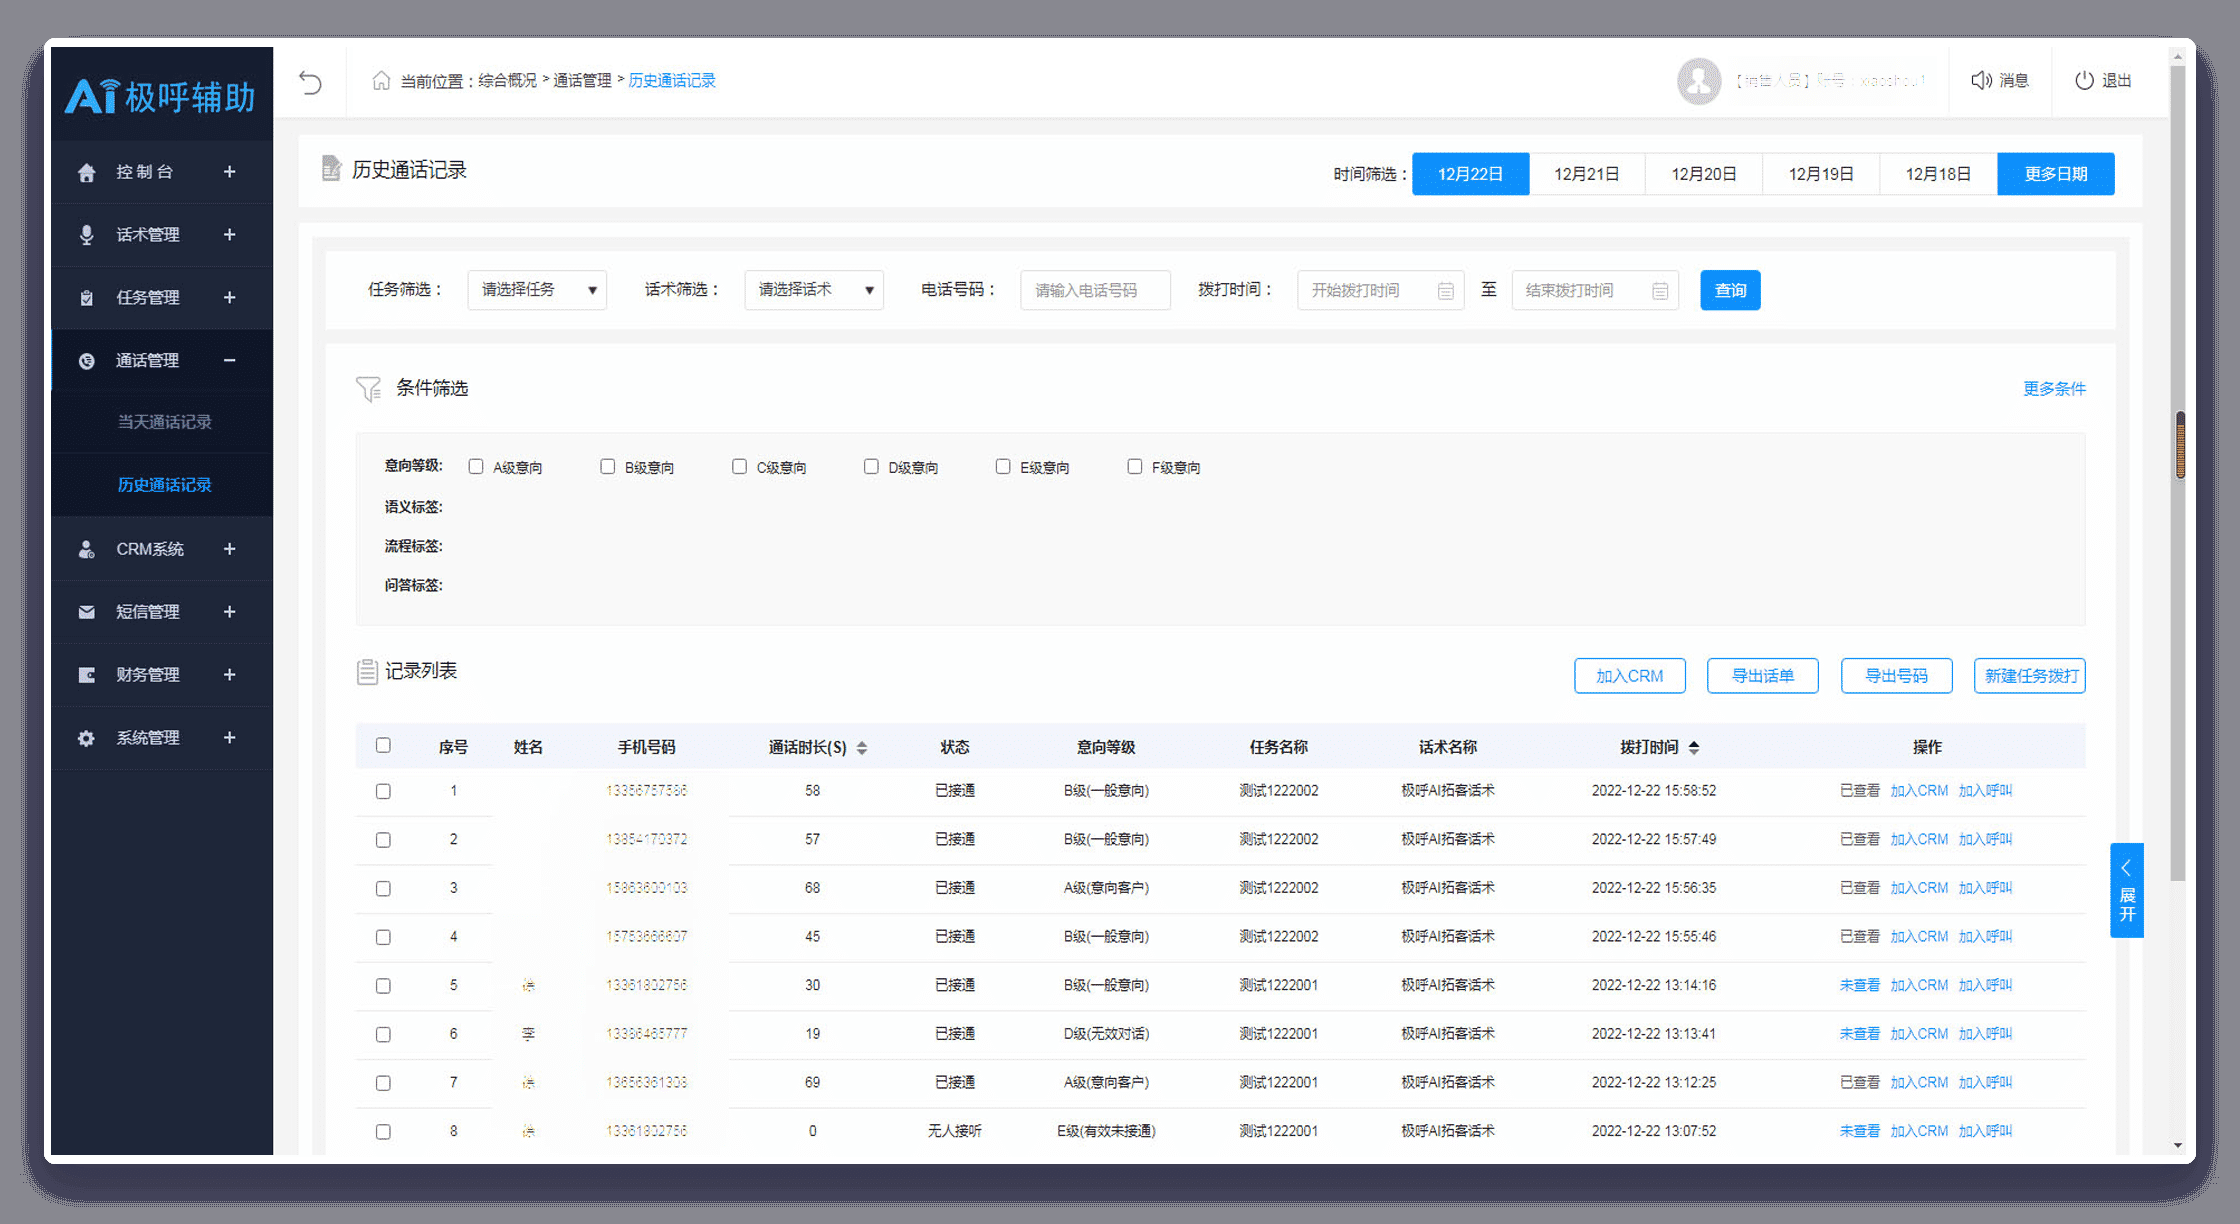Sort by 拨打时间 sort arrows
Image resolution: width=2240 pixels, height=1224 pixels.
coord(1694,748)
